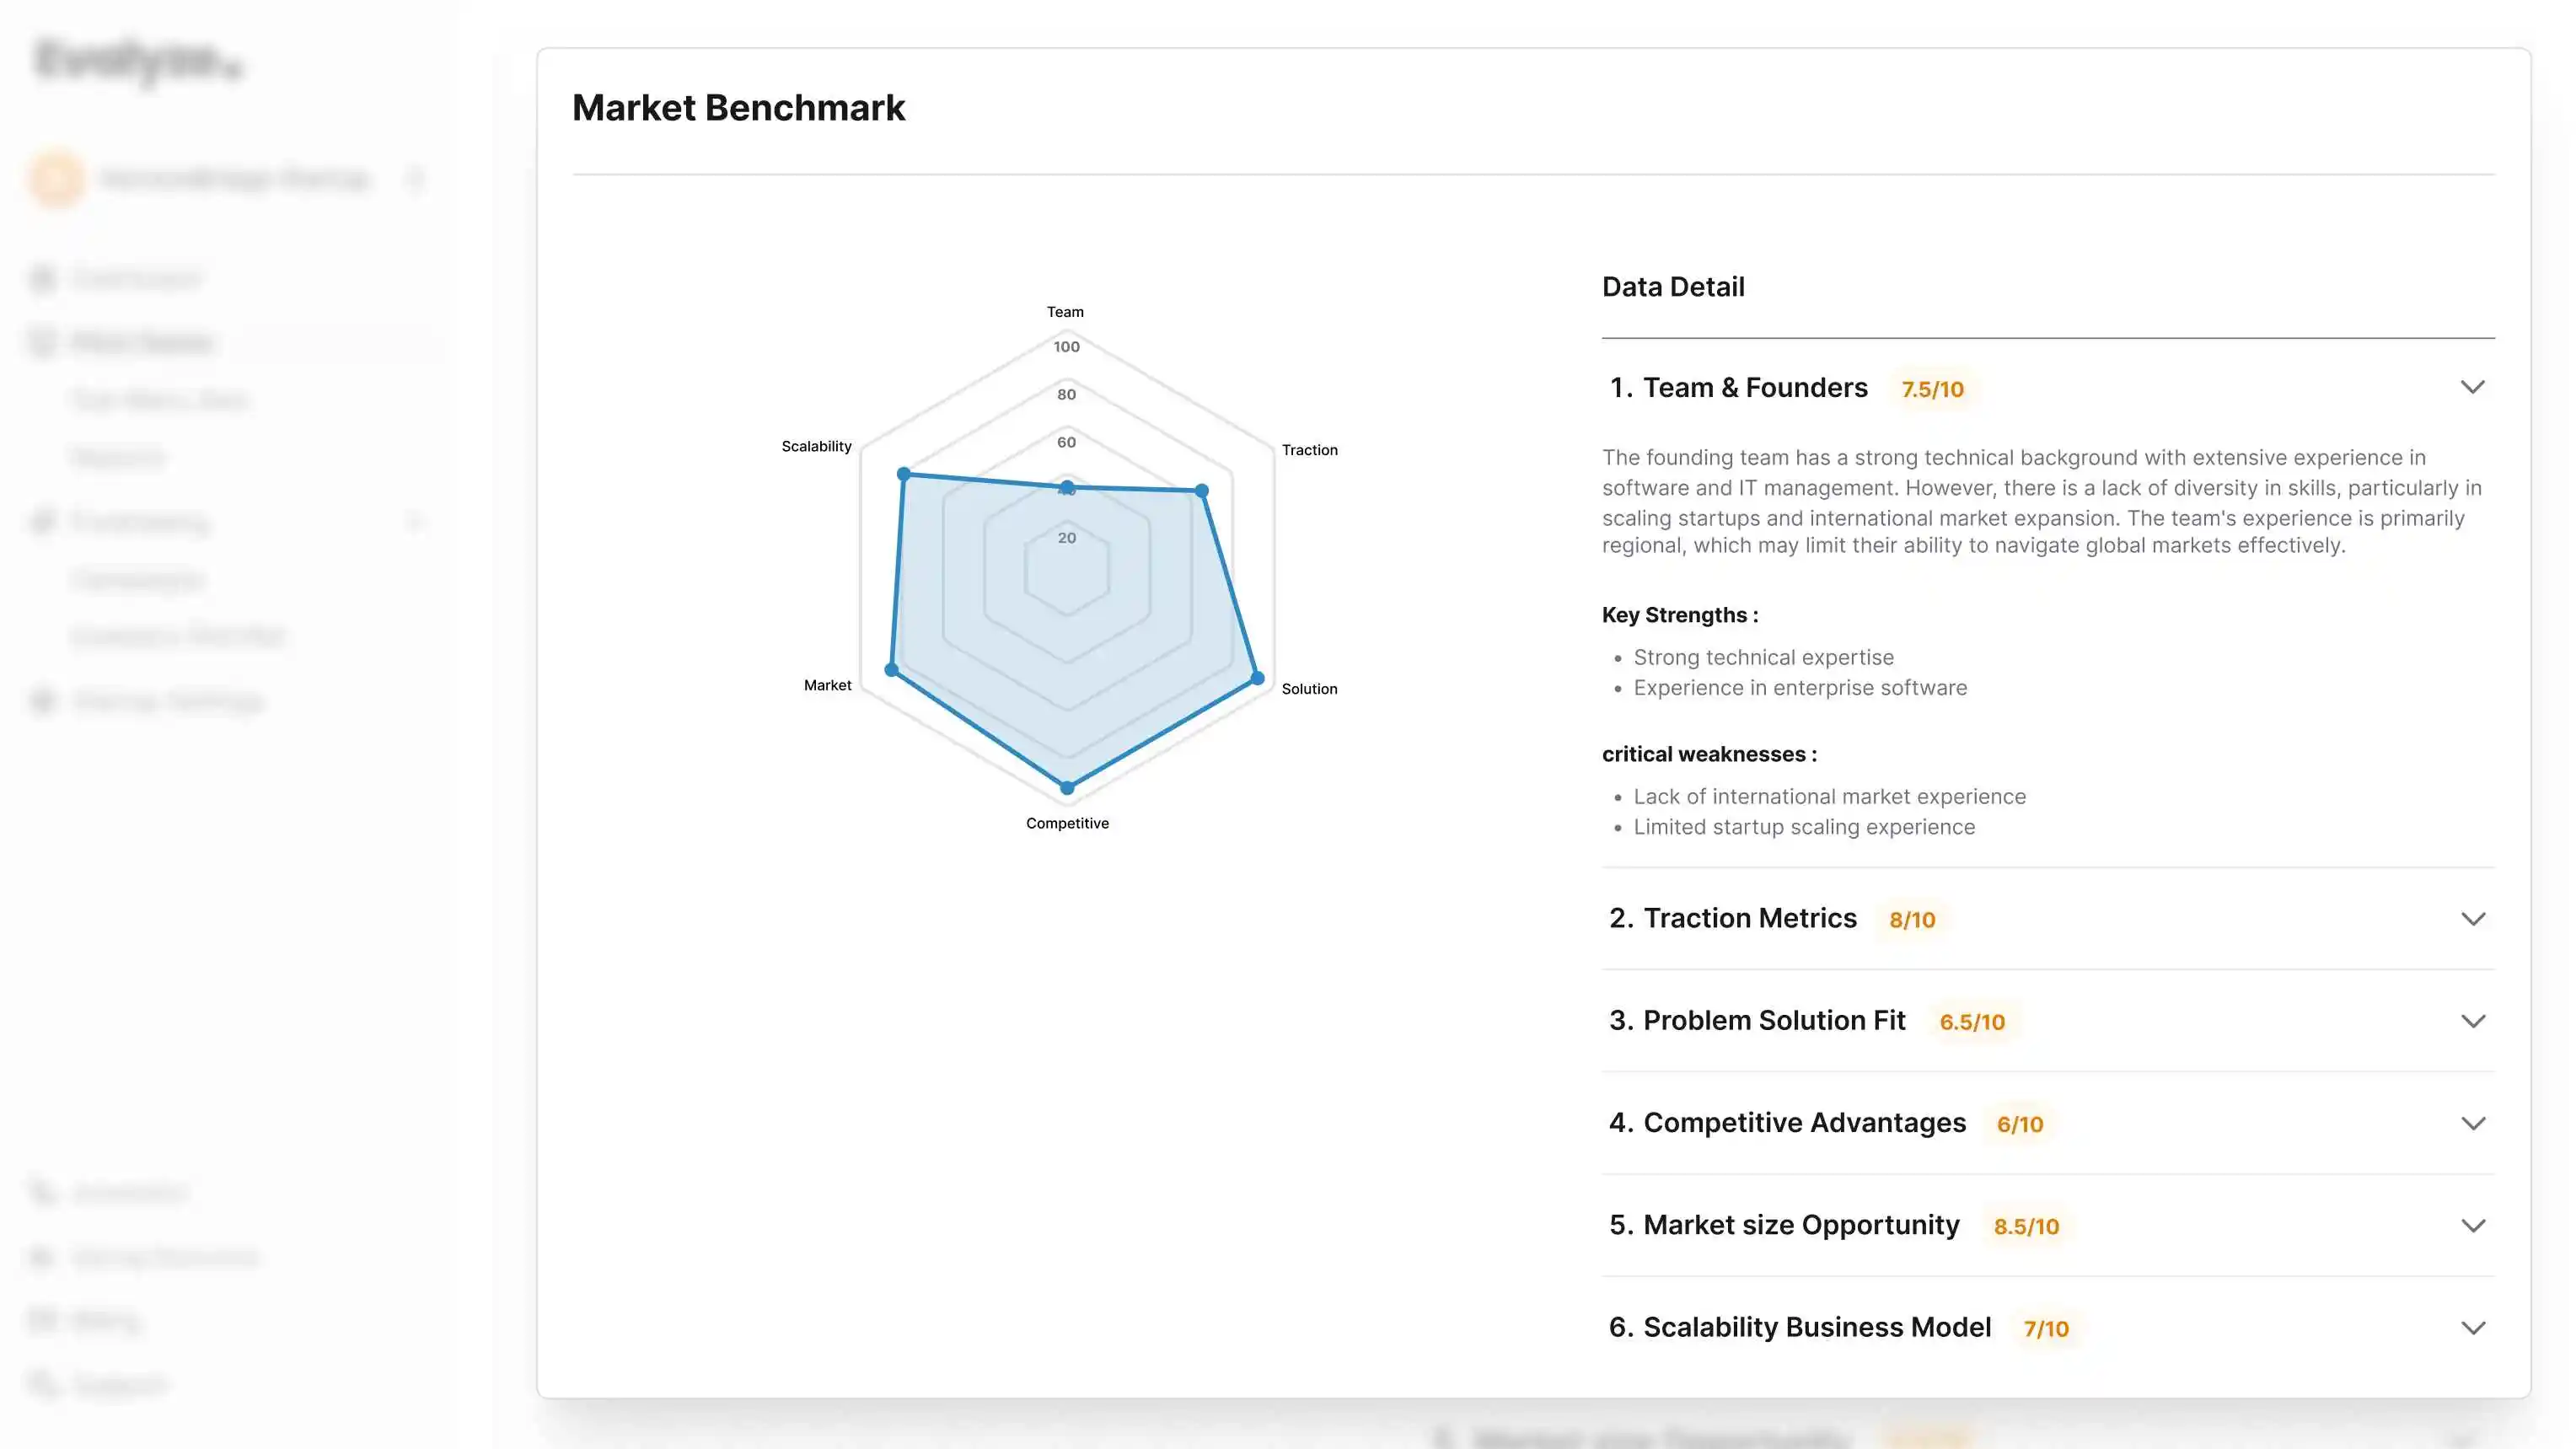
Task: Select the first navigation icon in the sidebar
Action: (x=42, y=278)
